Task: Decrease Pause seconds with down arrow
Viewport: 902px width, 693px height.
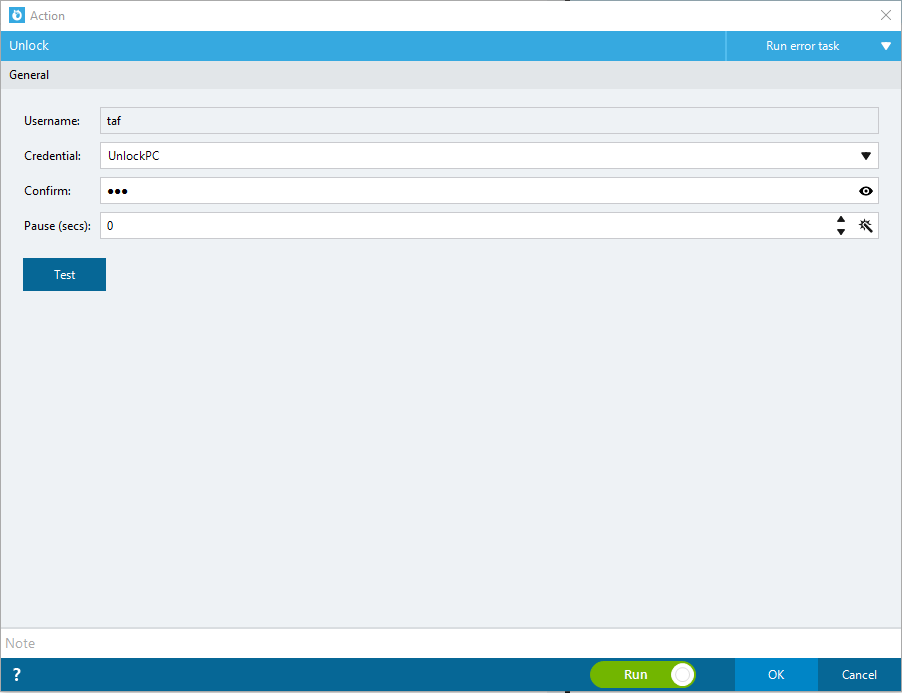Action: [x=840, y=232]
